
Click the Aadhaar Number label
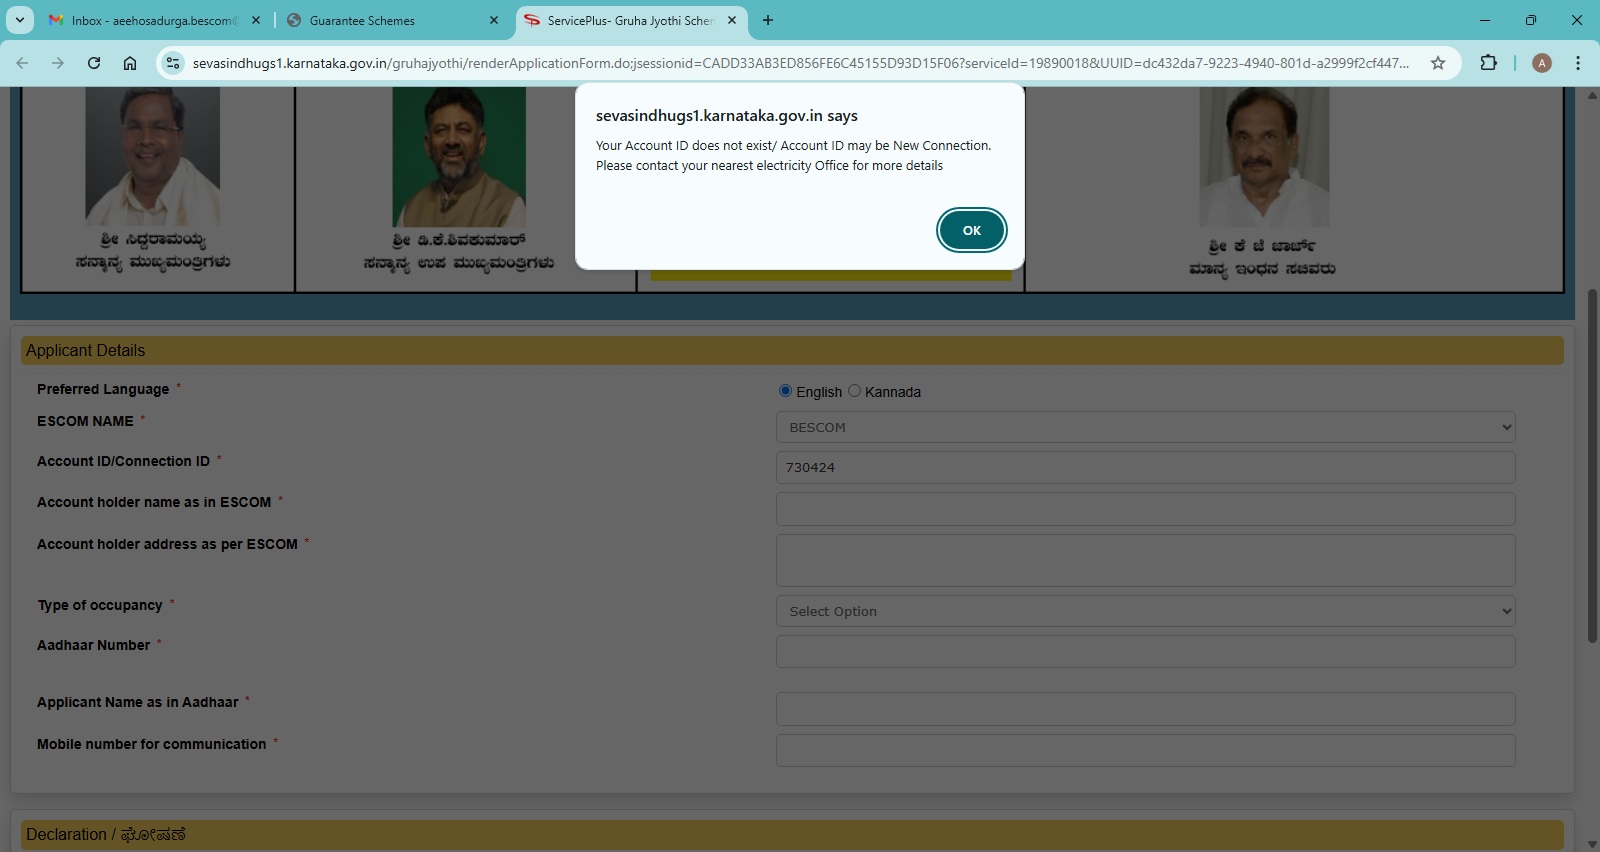94,645
